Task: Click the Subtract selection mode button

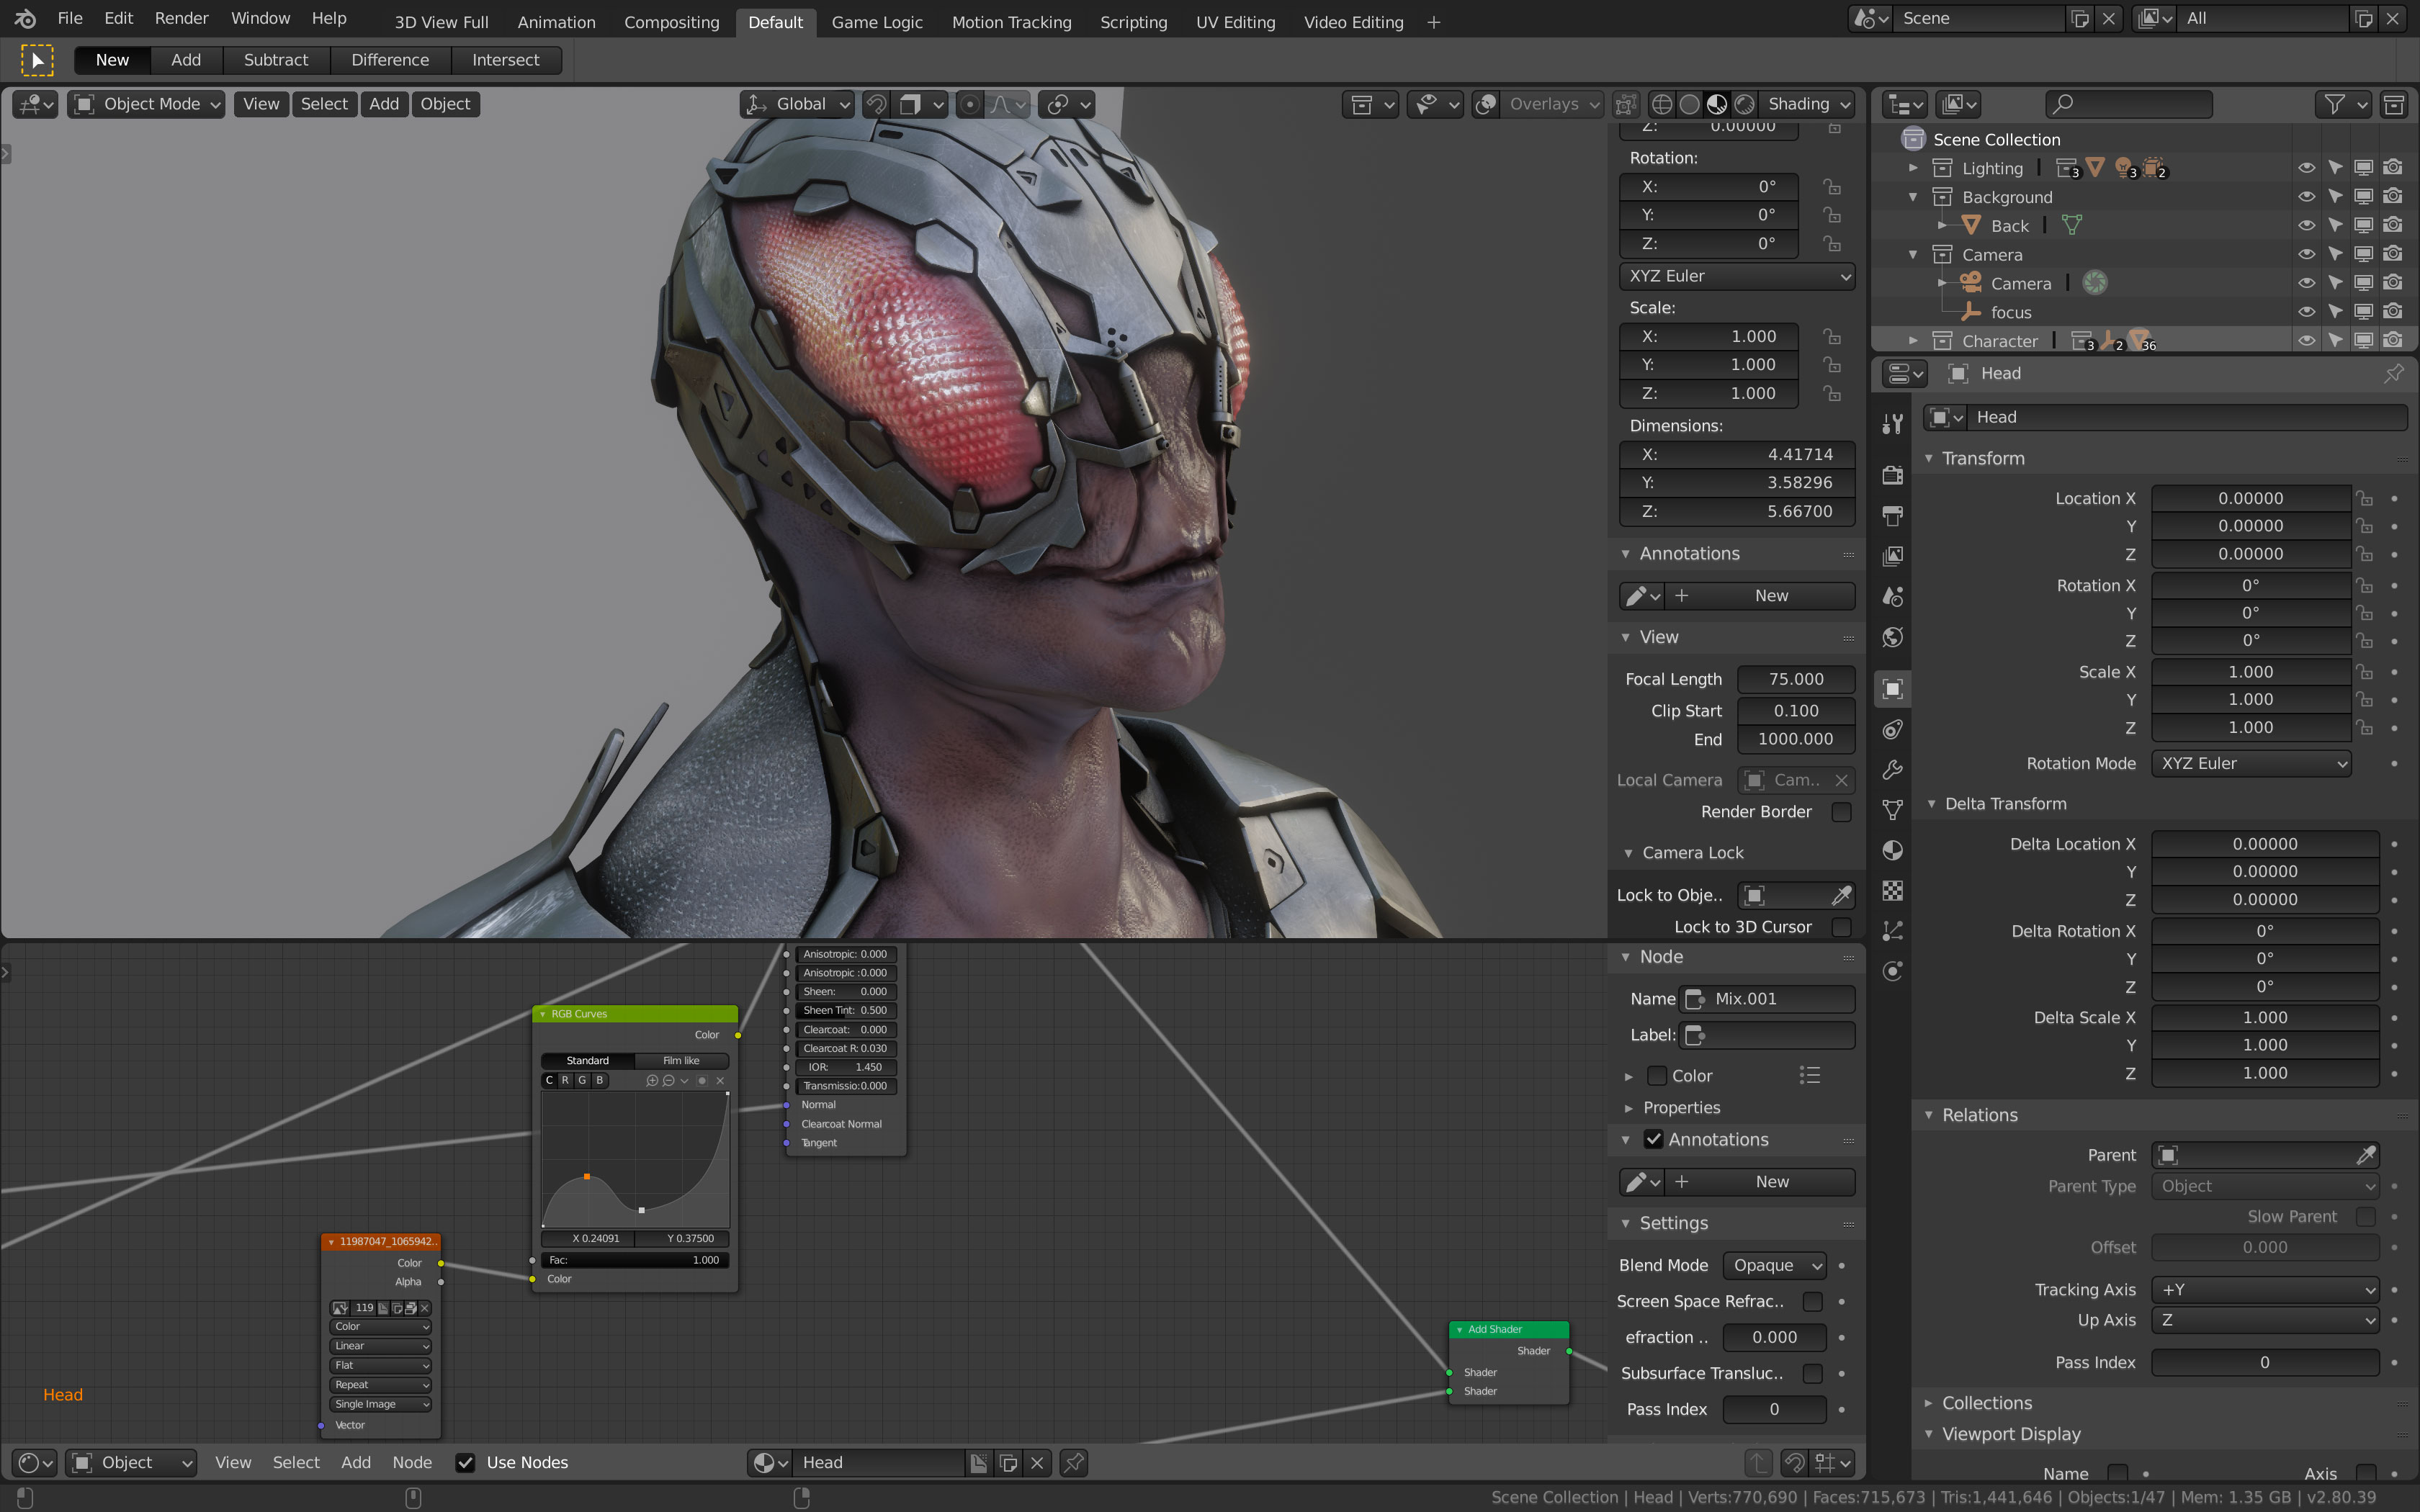Action: 275,60
